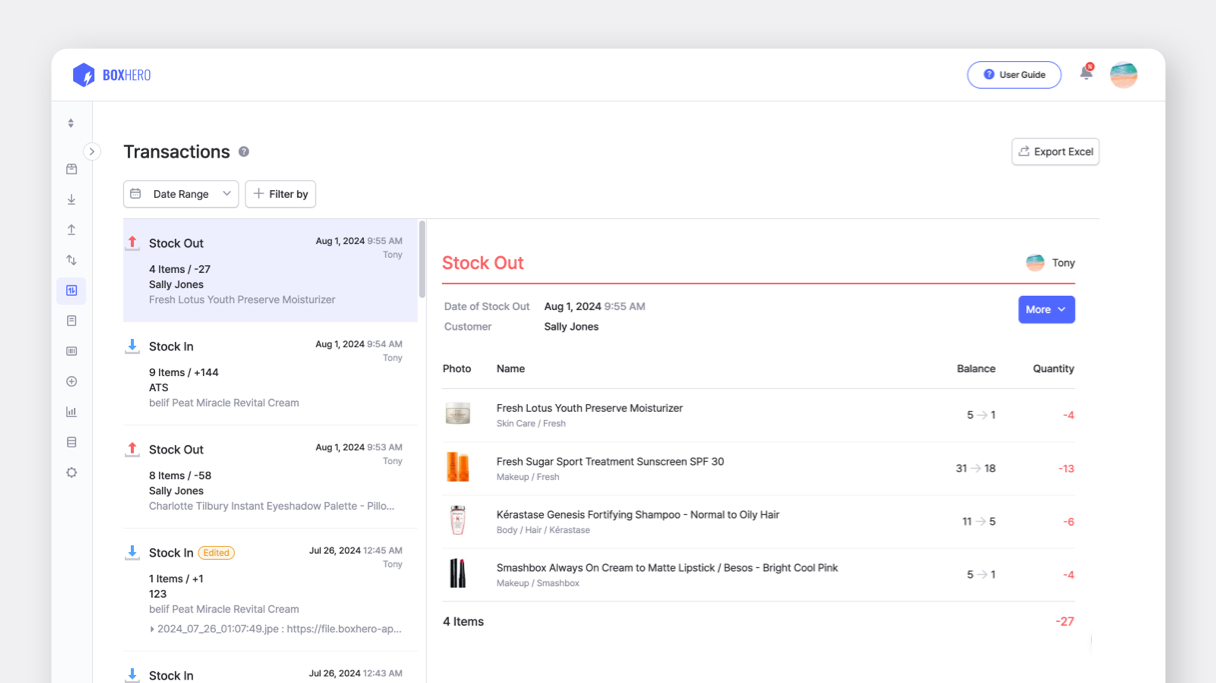Image resolution: width=1216 pixels, height=683 pixels.
Task: Open the Stock In icon in the sidebar
Action: point(71,199)
